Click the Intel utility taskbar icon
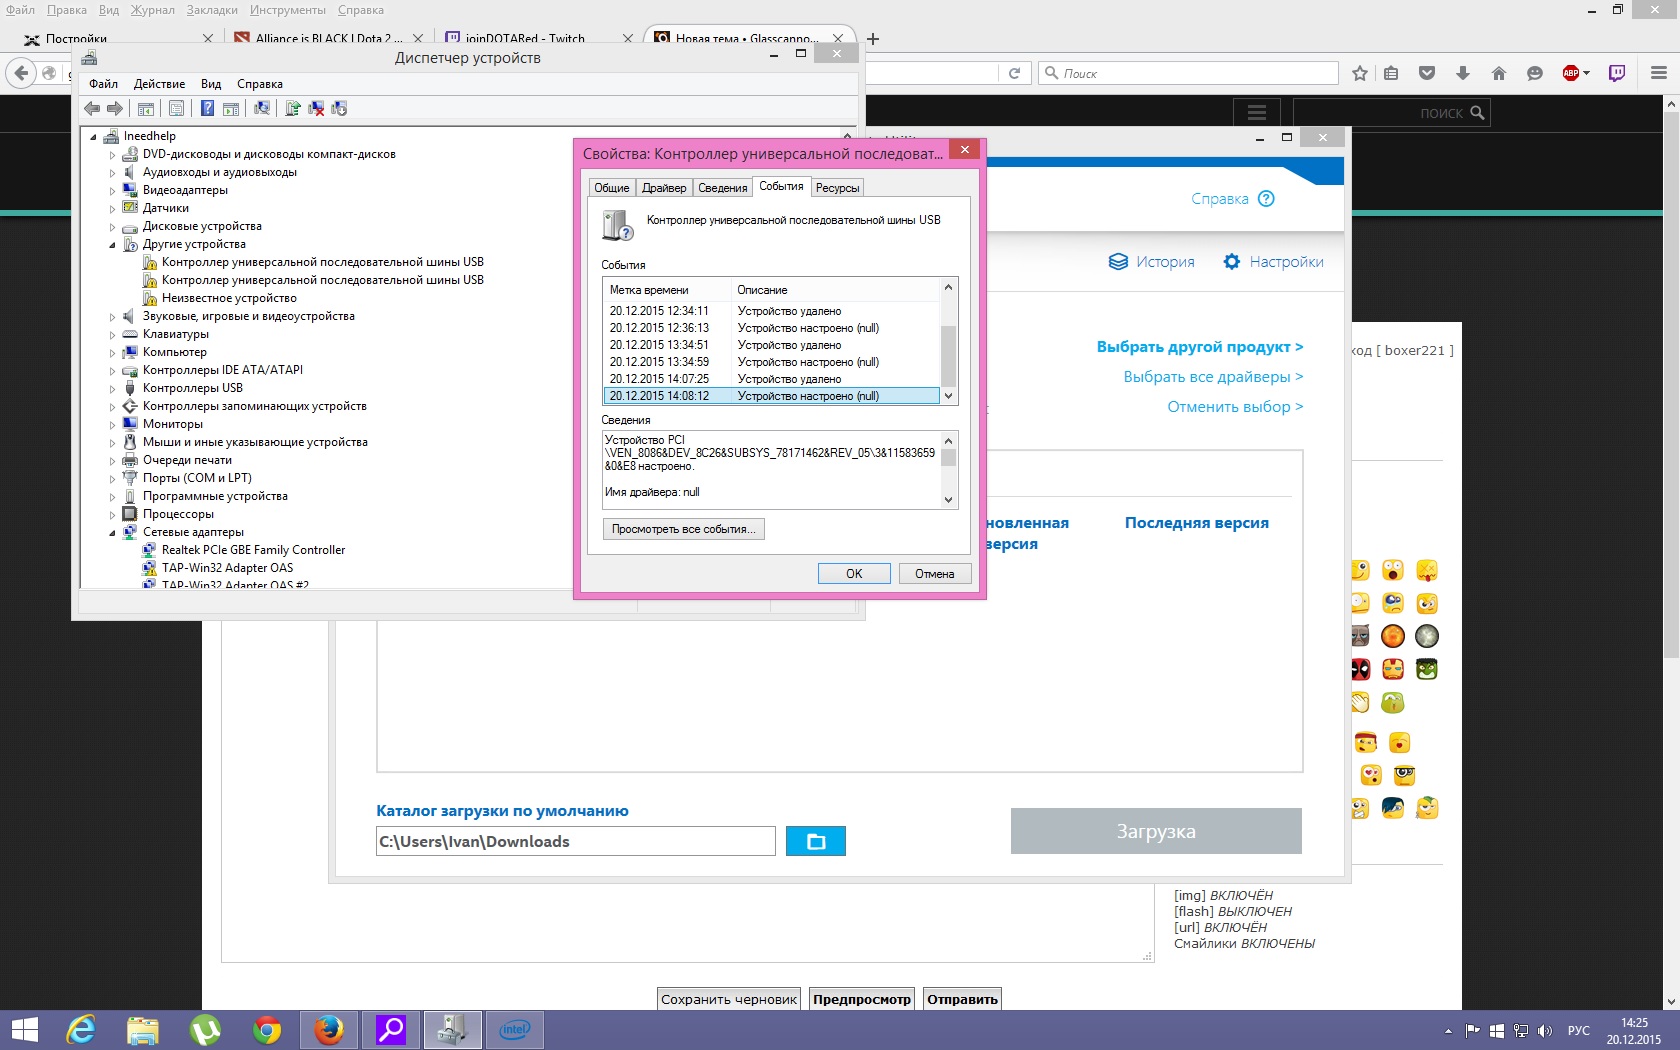This screenshot has width=1680, height=1050. click(x=515, y=1029)
